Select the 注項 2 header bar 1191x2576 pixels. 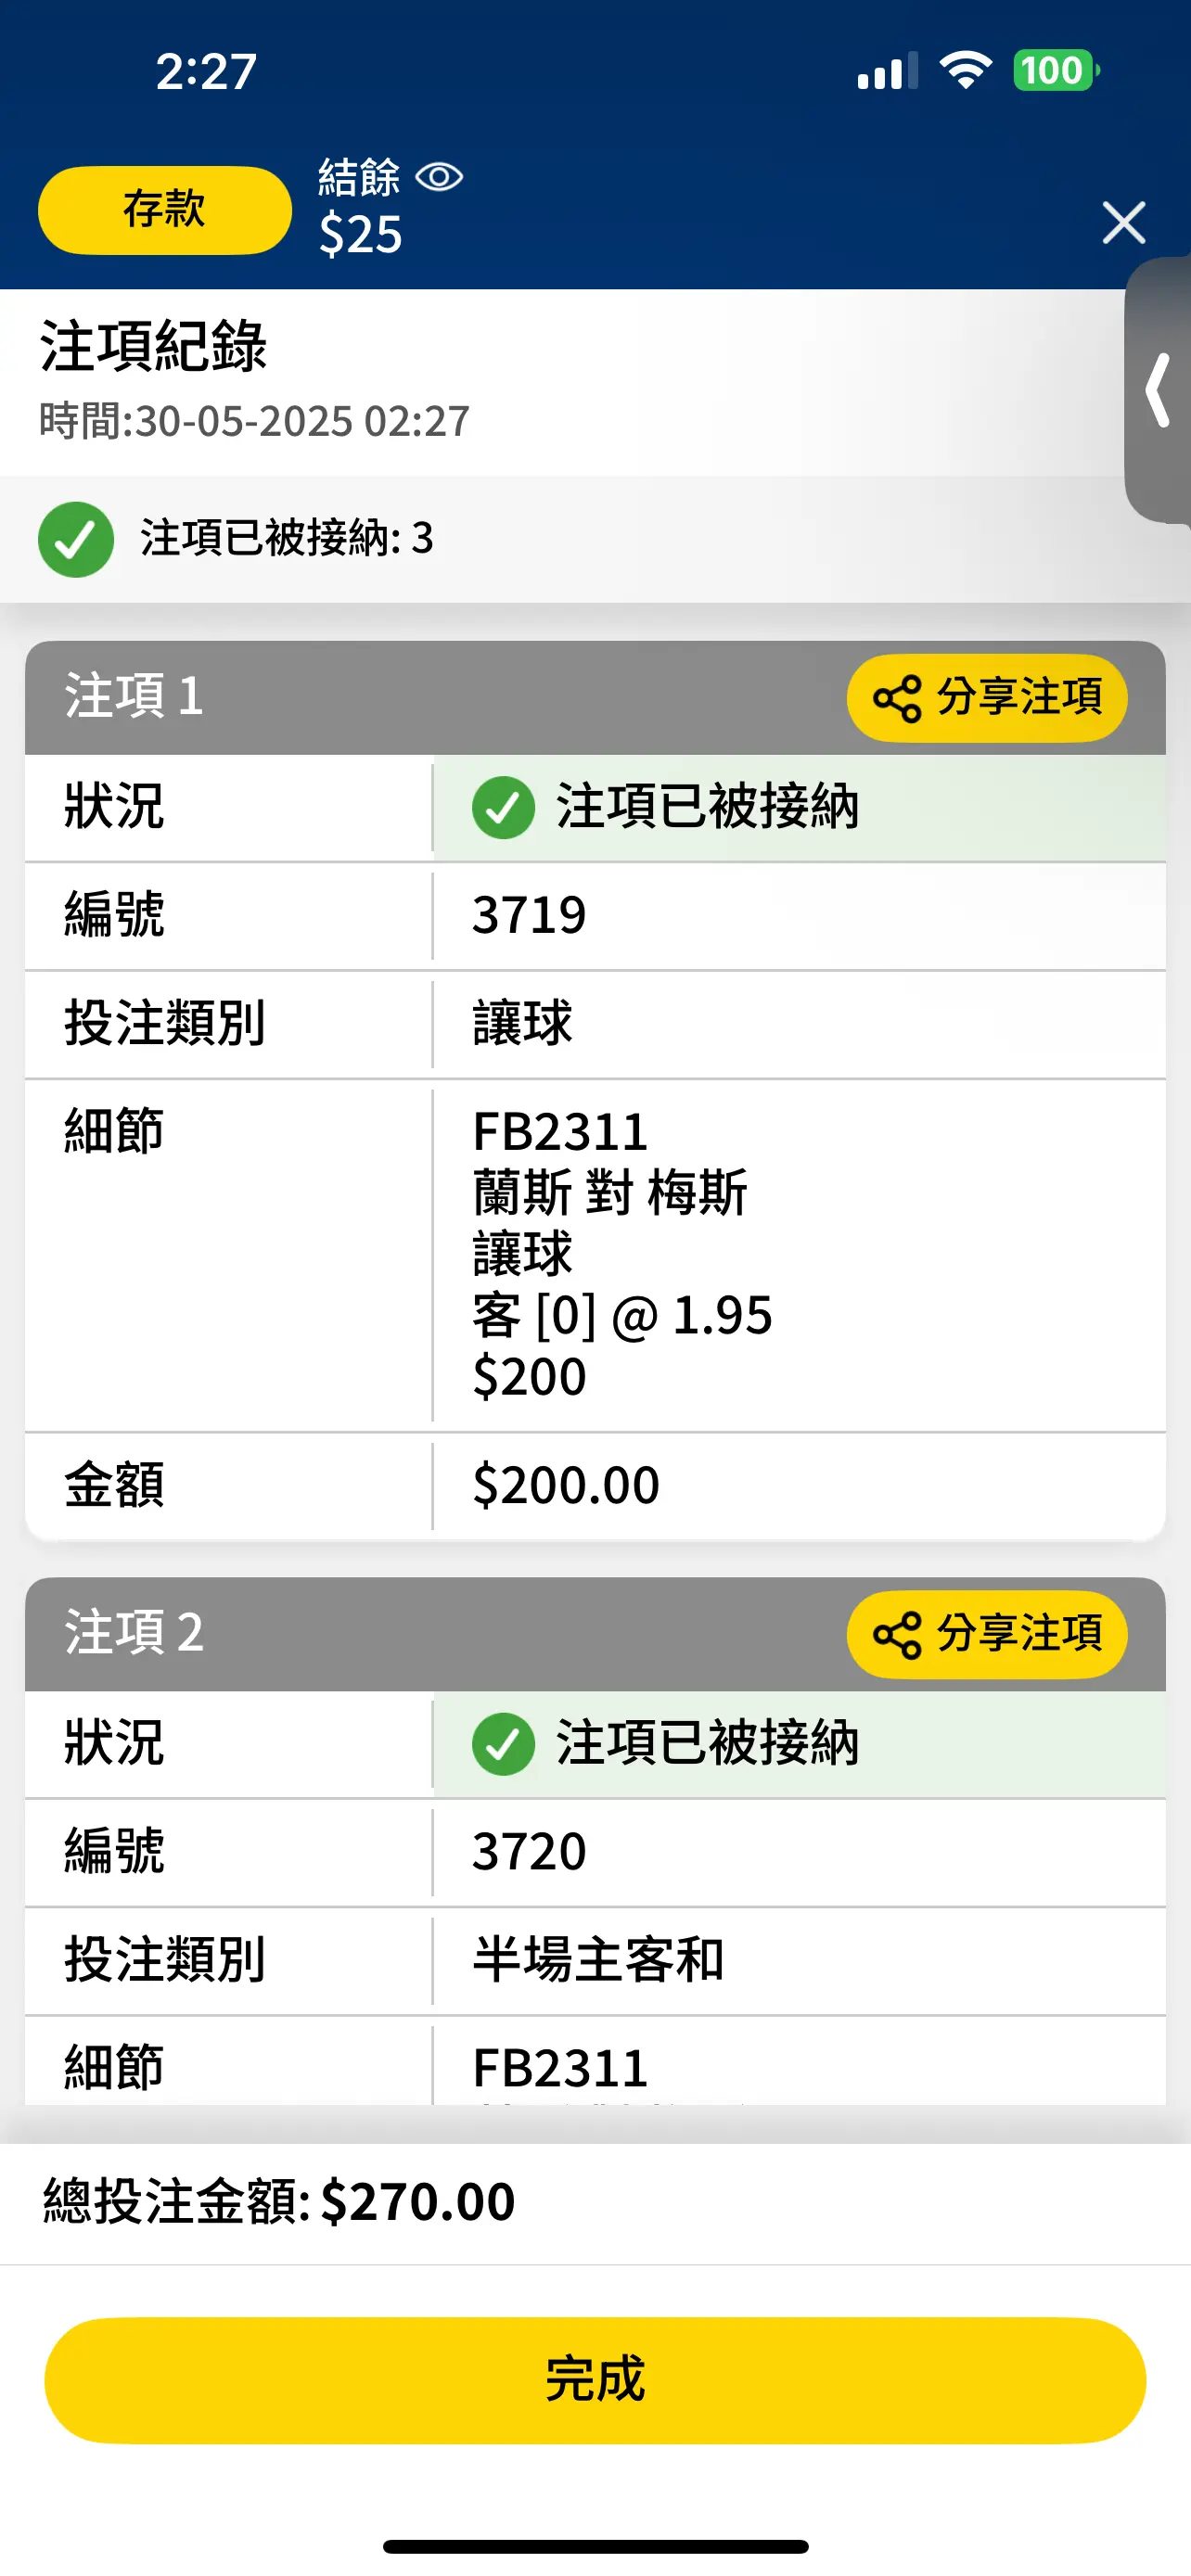click(595, 1634)
